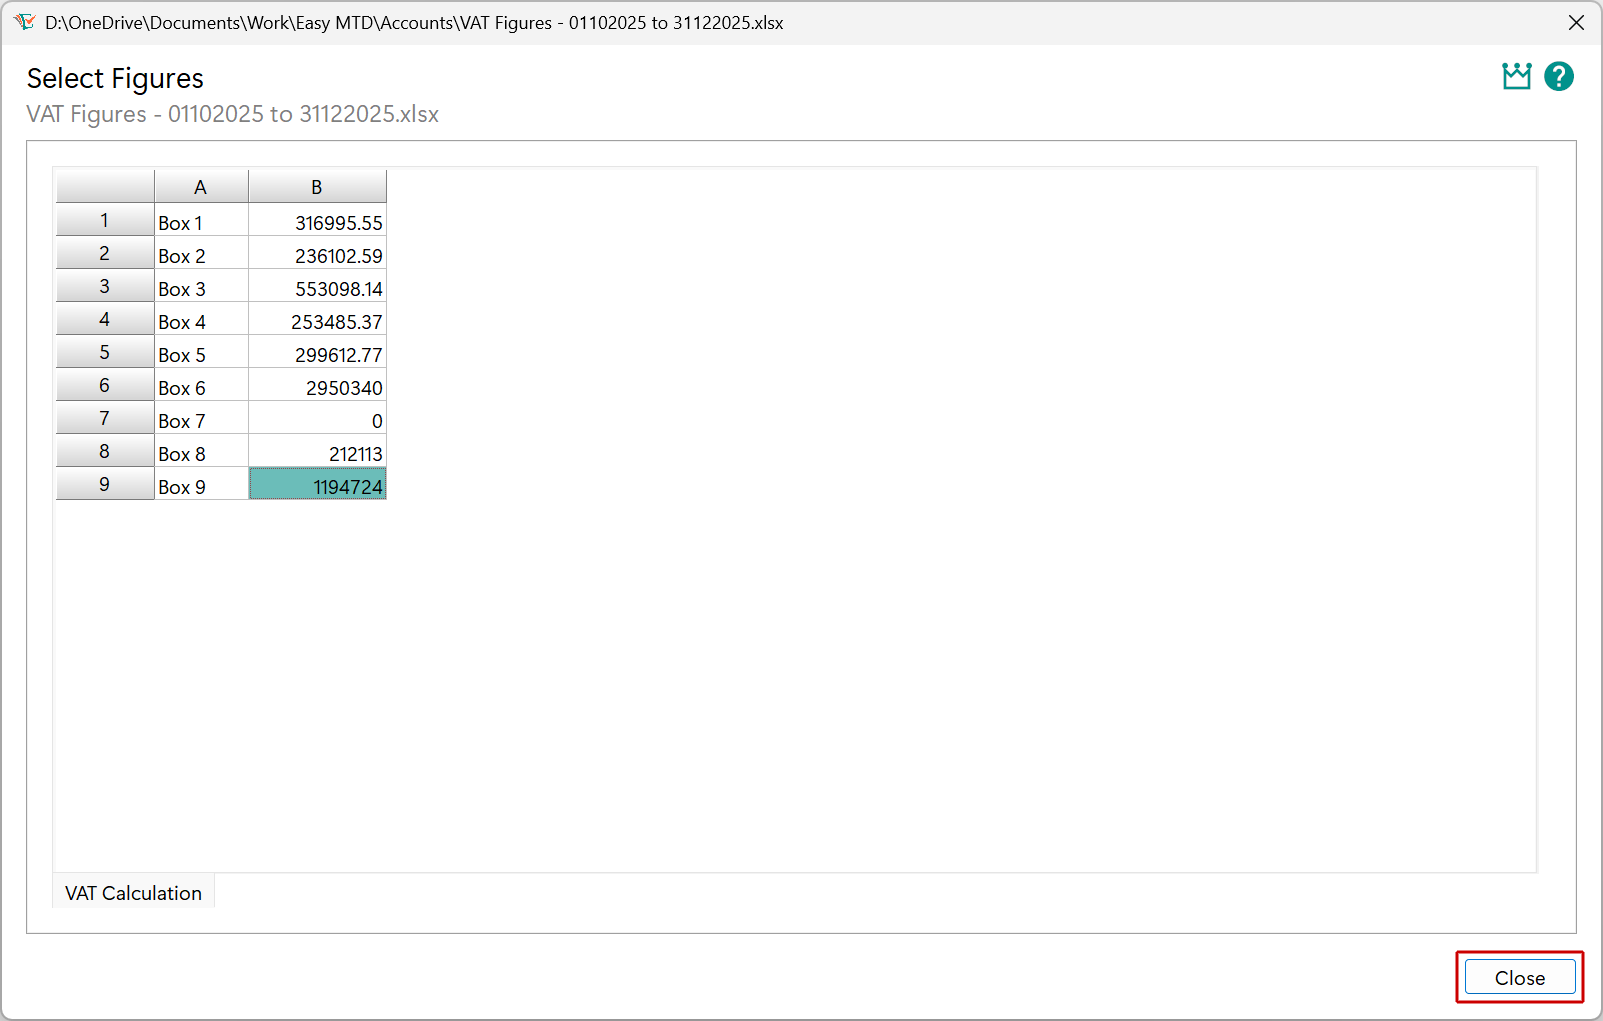Select the Box 5 label cell
Image resolution: width=1603 pixels, height=1021 pixels.
coord(200,352)
